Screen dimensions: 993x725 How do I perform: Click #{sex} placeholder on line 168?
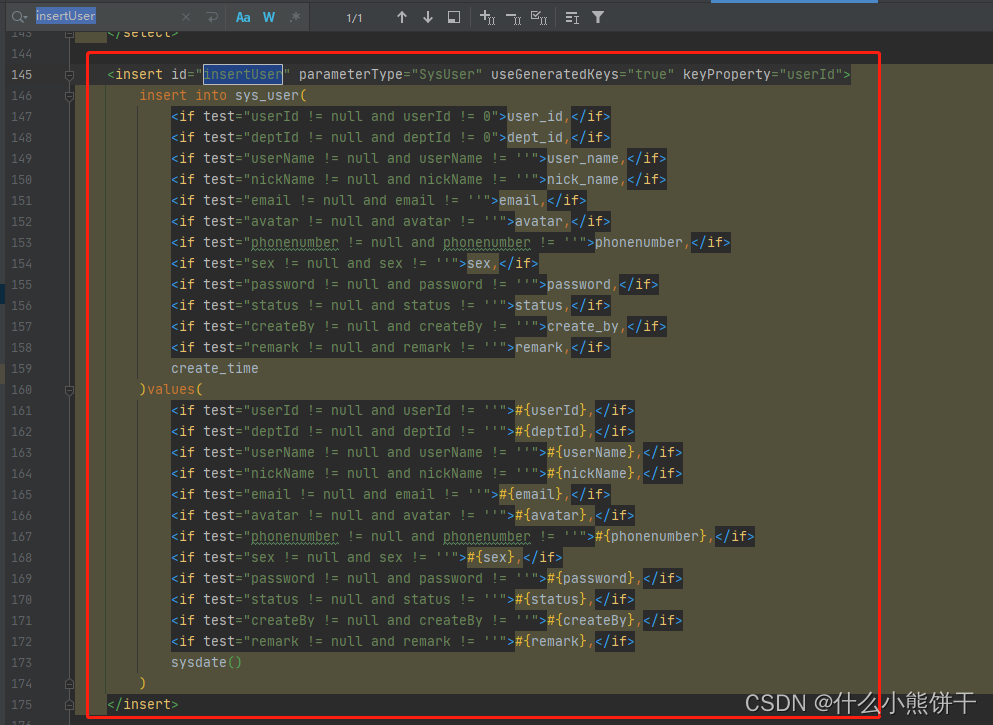[491, 557]
